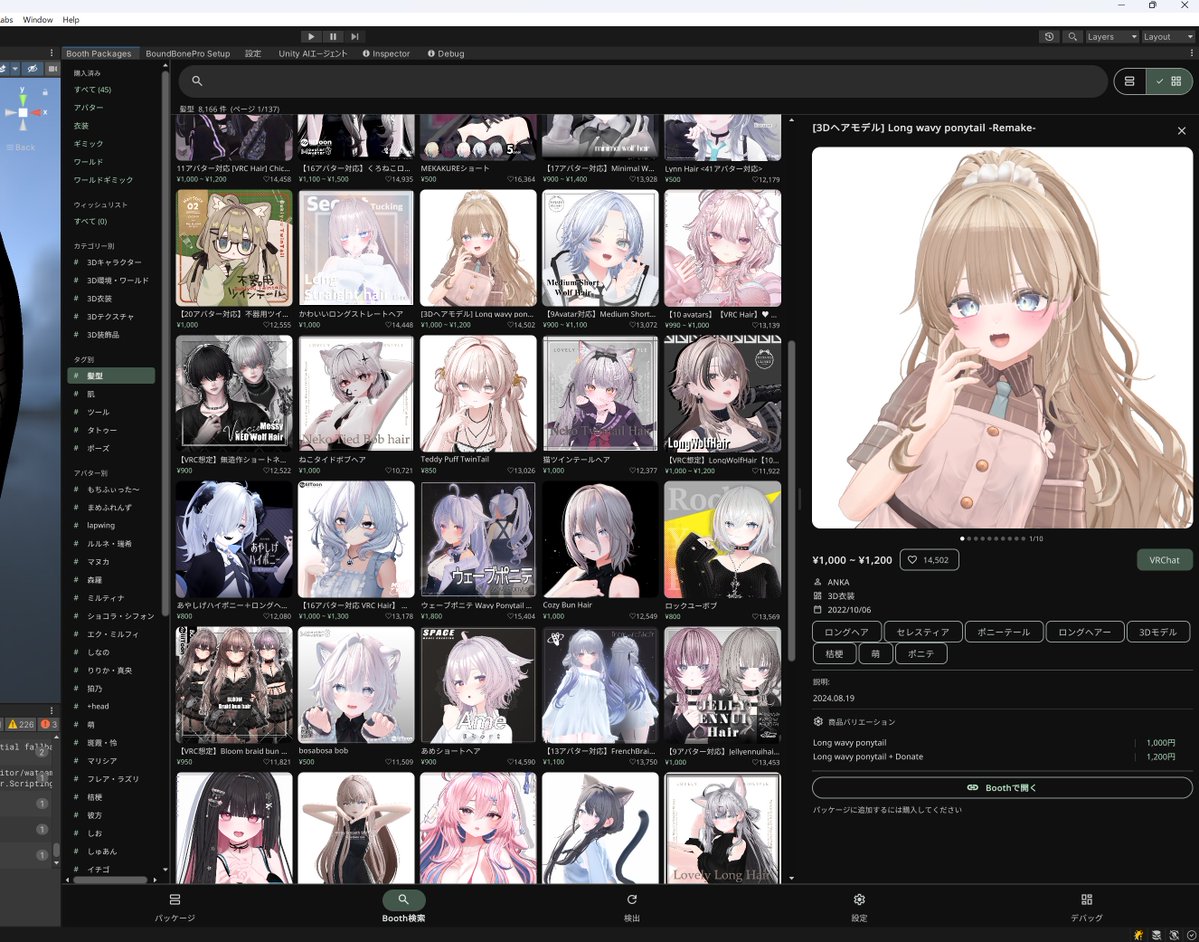The width and height of the screenshot is (1199, 942).
Task: Switch to the Inspector tab
Action: 391,54
